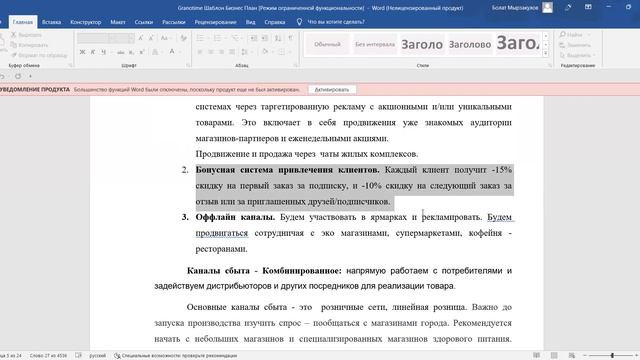Justify the paragraph text
Viewport: 640px width, 360px height.
click(232, 52)
